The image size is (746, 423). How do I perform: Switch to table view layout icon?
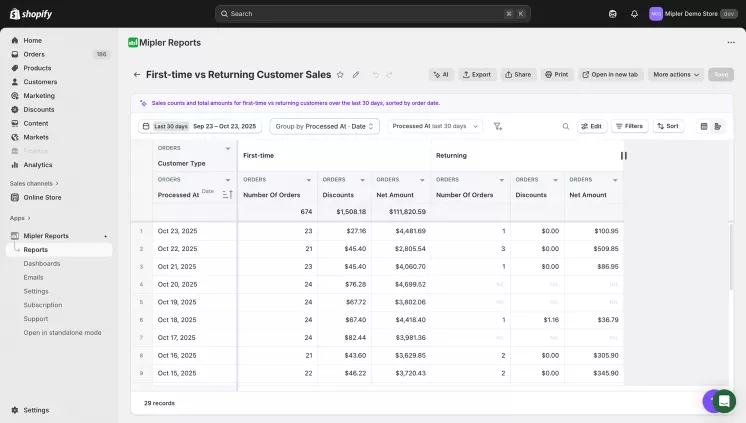704,127
